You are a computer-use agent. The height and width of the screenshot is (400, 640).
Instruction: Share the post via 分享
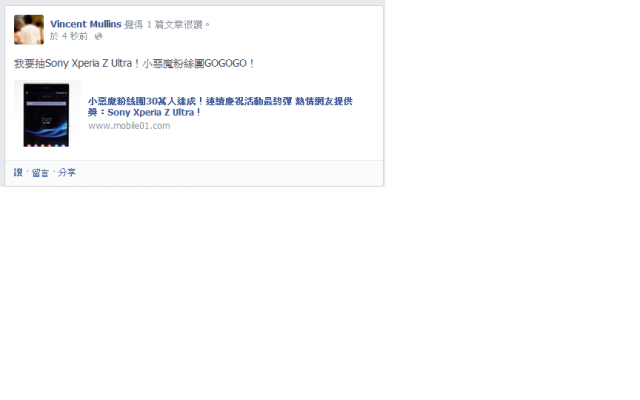tap(67, 173)
